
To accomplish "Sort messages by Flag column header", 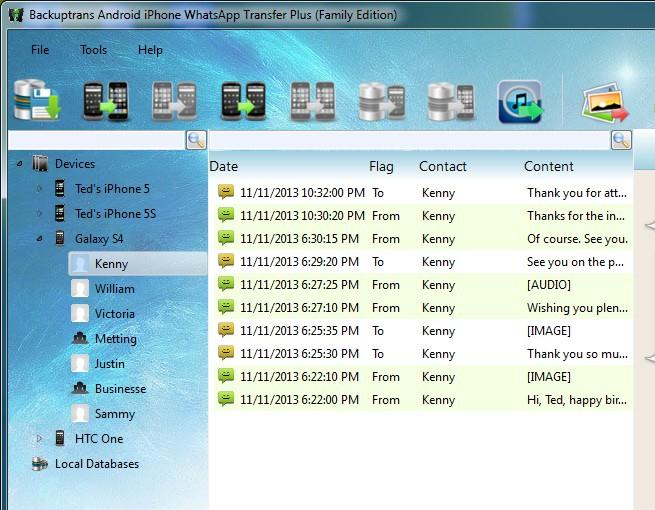I will coord(381,166).
